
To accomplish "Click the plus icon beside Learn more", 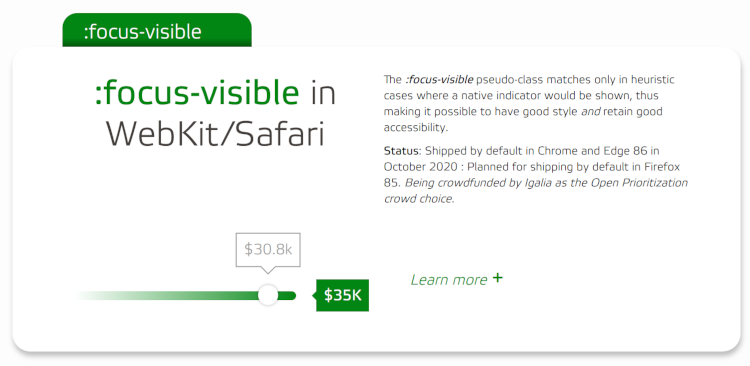I will pos(497,278).
